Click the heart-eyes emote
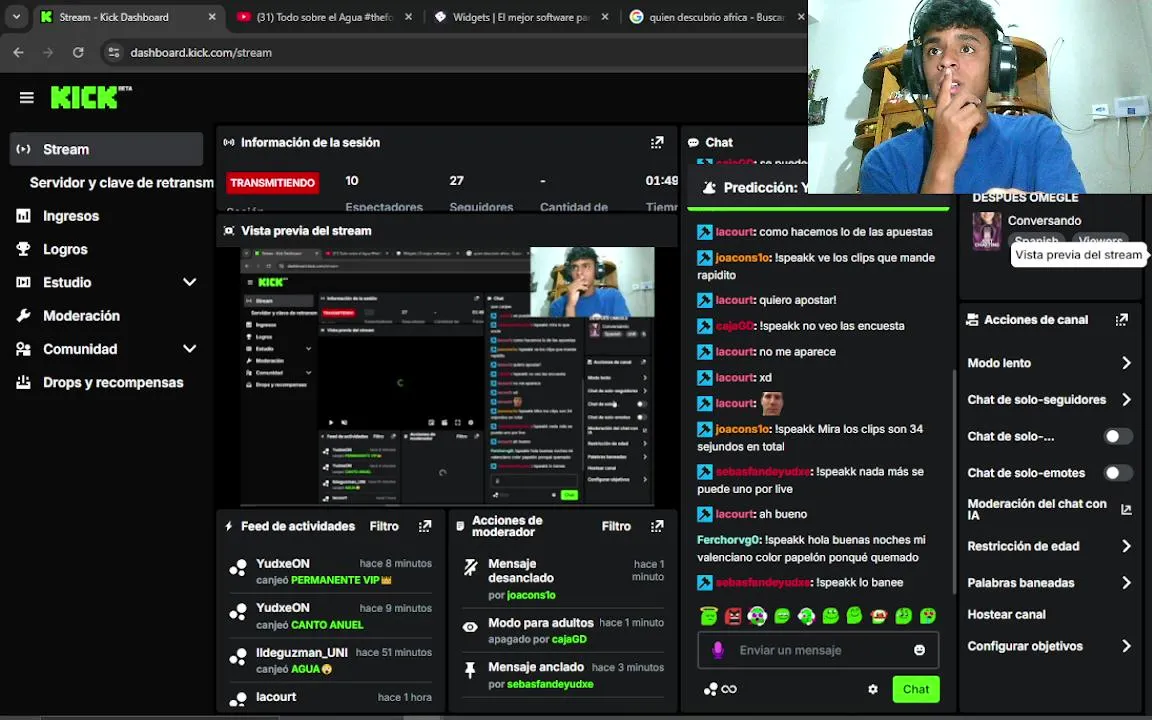The image size is (1152, 720). pos(928,616)
